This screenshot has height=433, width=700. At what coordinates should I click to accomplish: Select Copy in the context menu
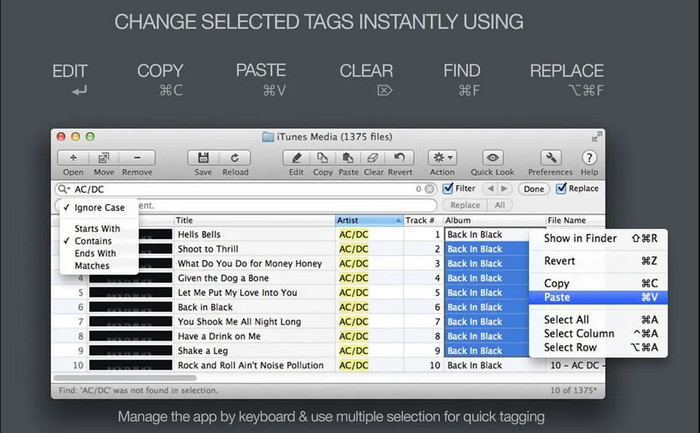coord(598,283)
